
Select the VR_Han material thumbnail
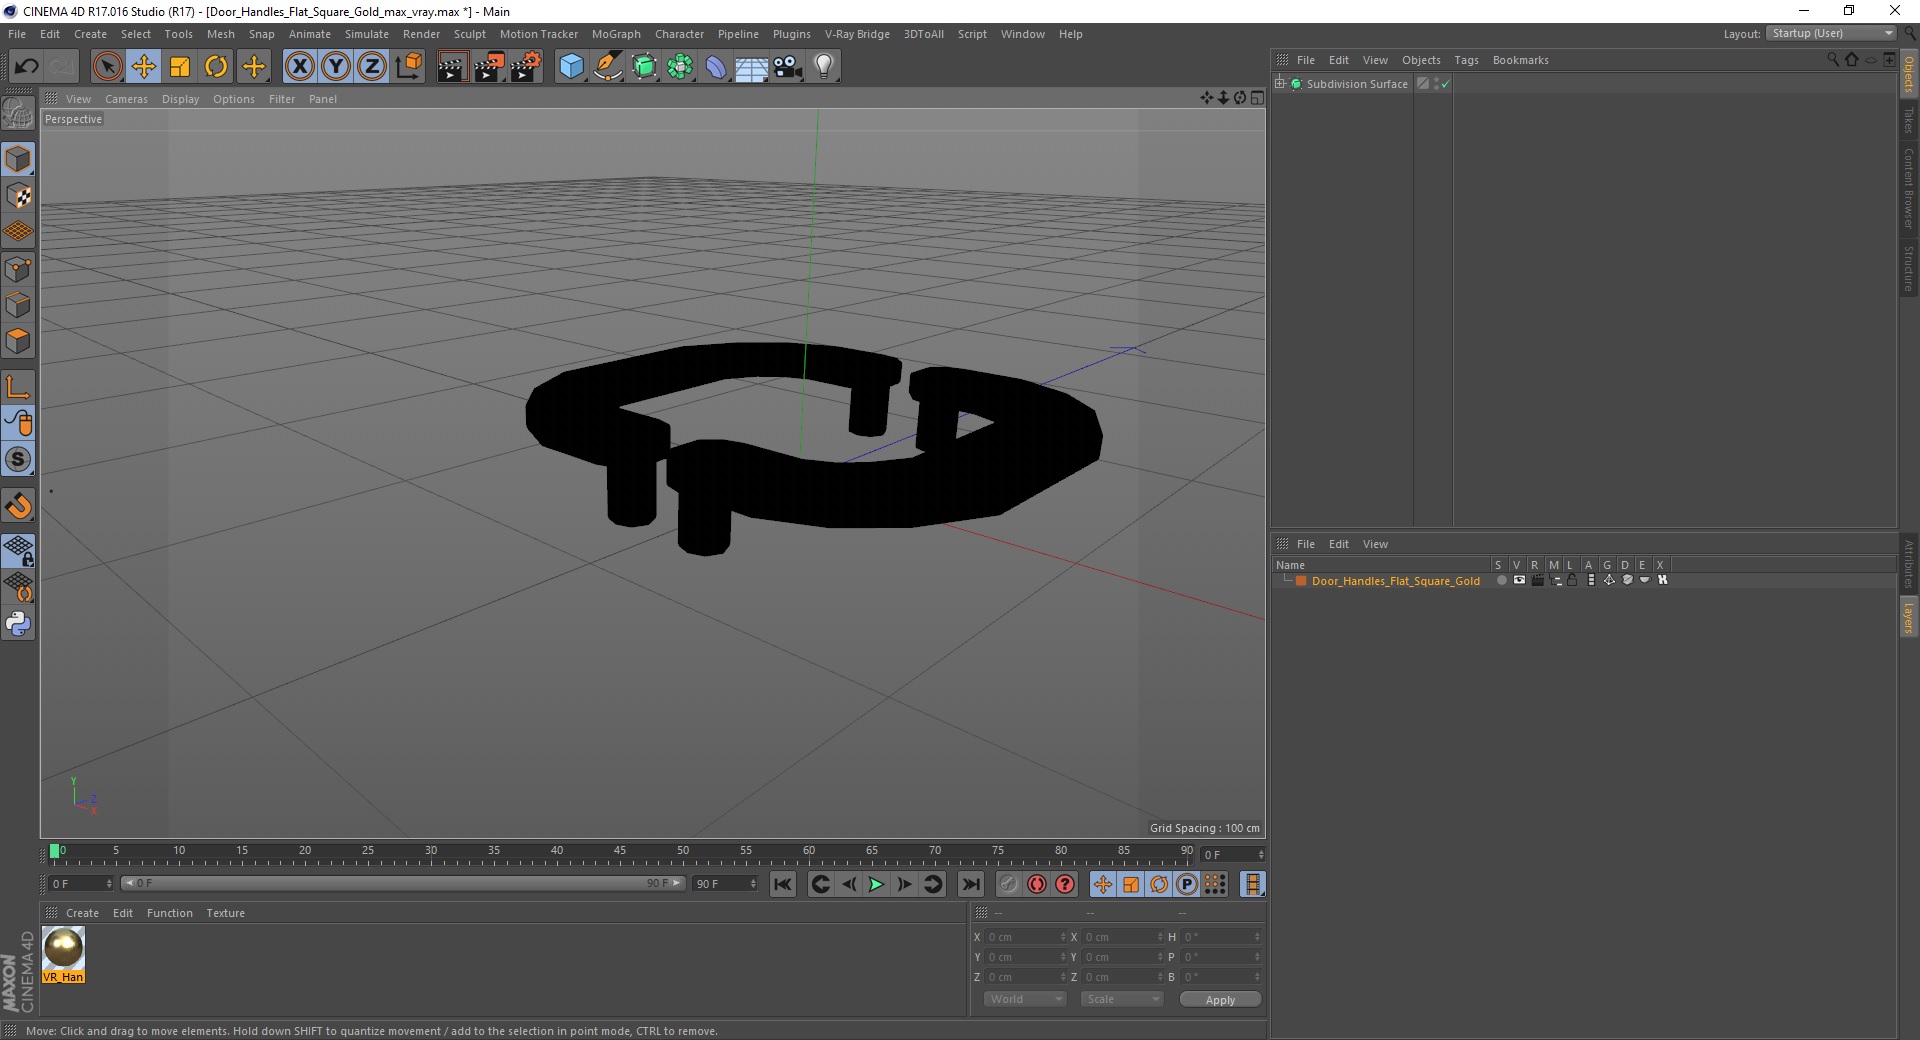pyautogui.click(x=63, y=949)
